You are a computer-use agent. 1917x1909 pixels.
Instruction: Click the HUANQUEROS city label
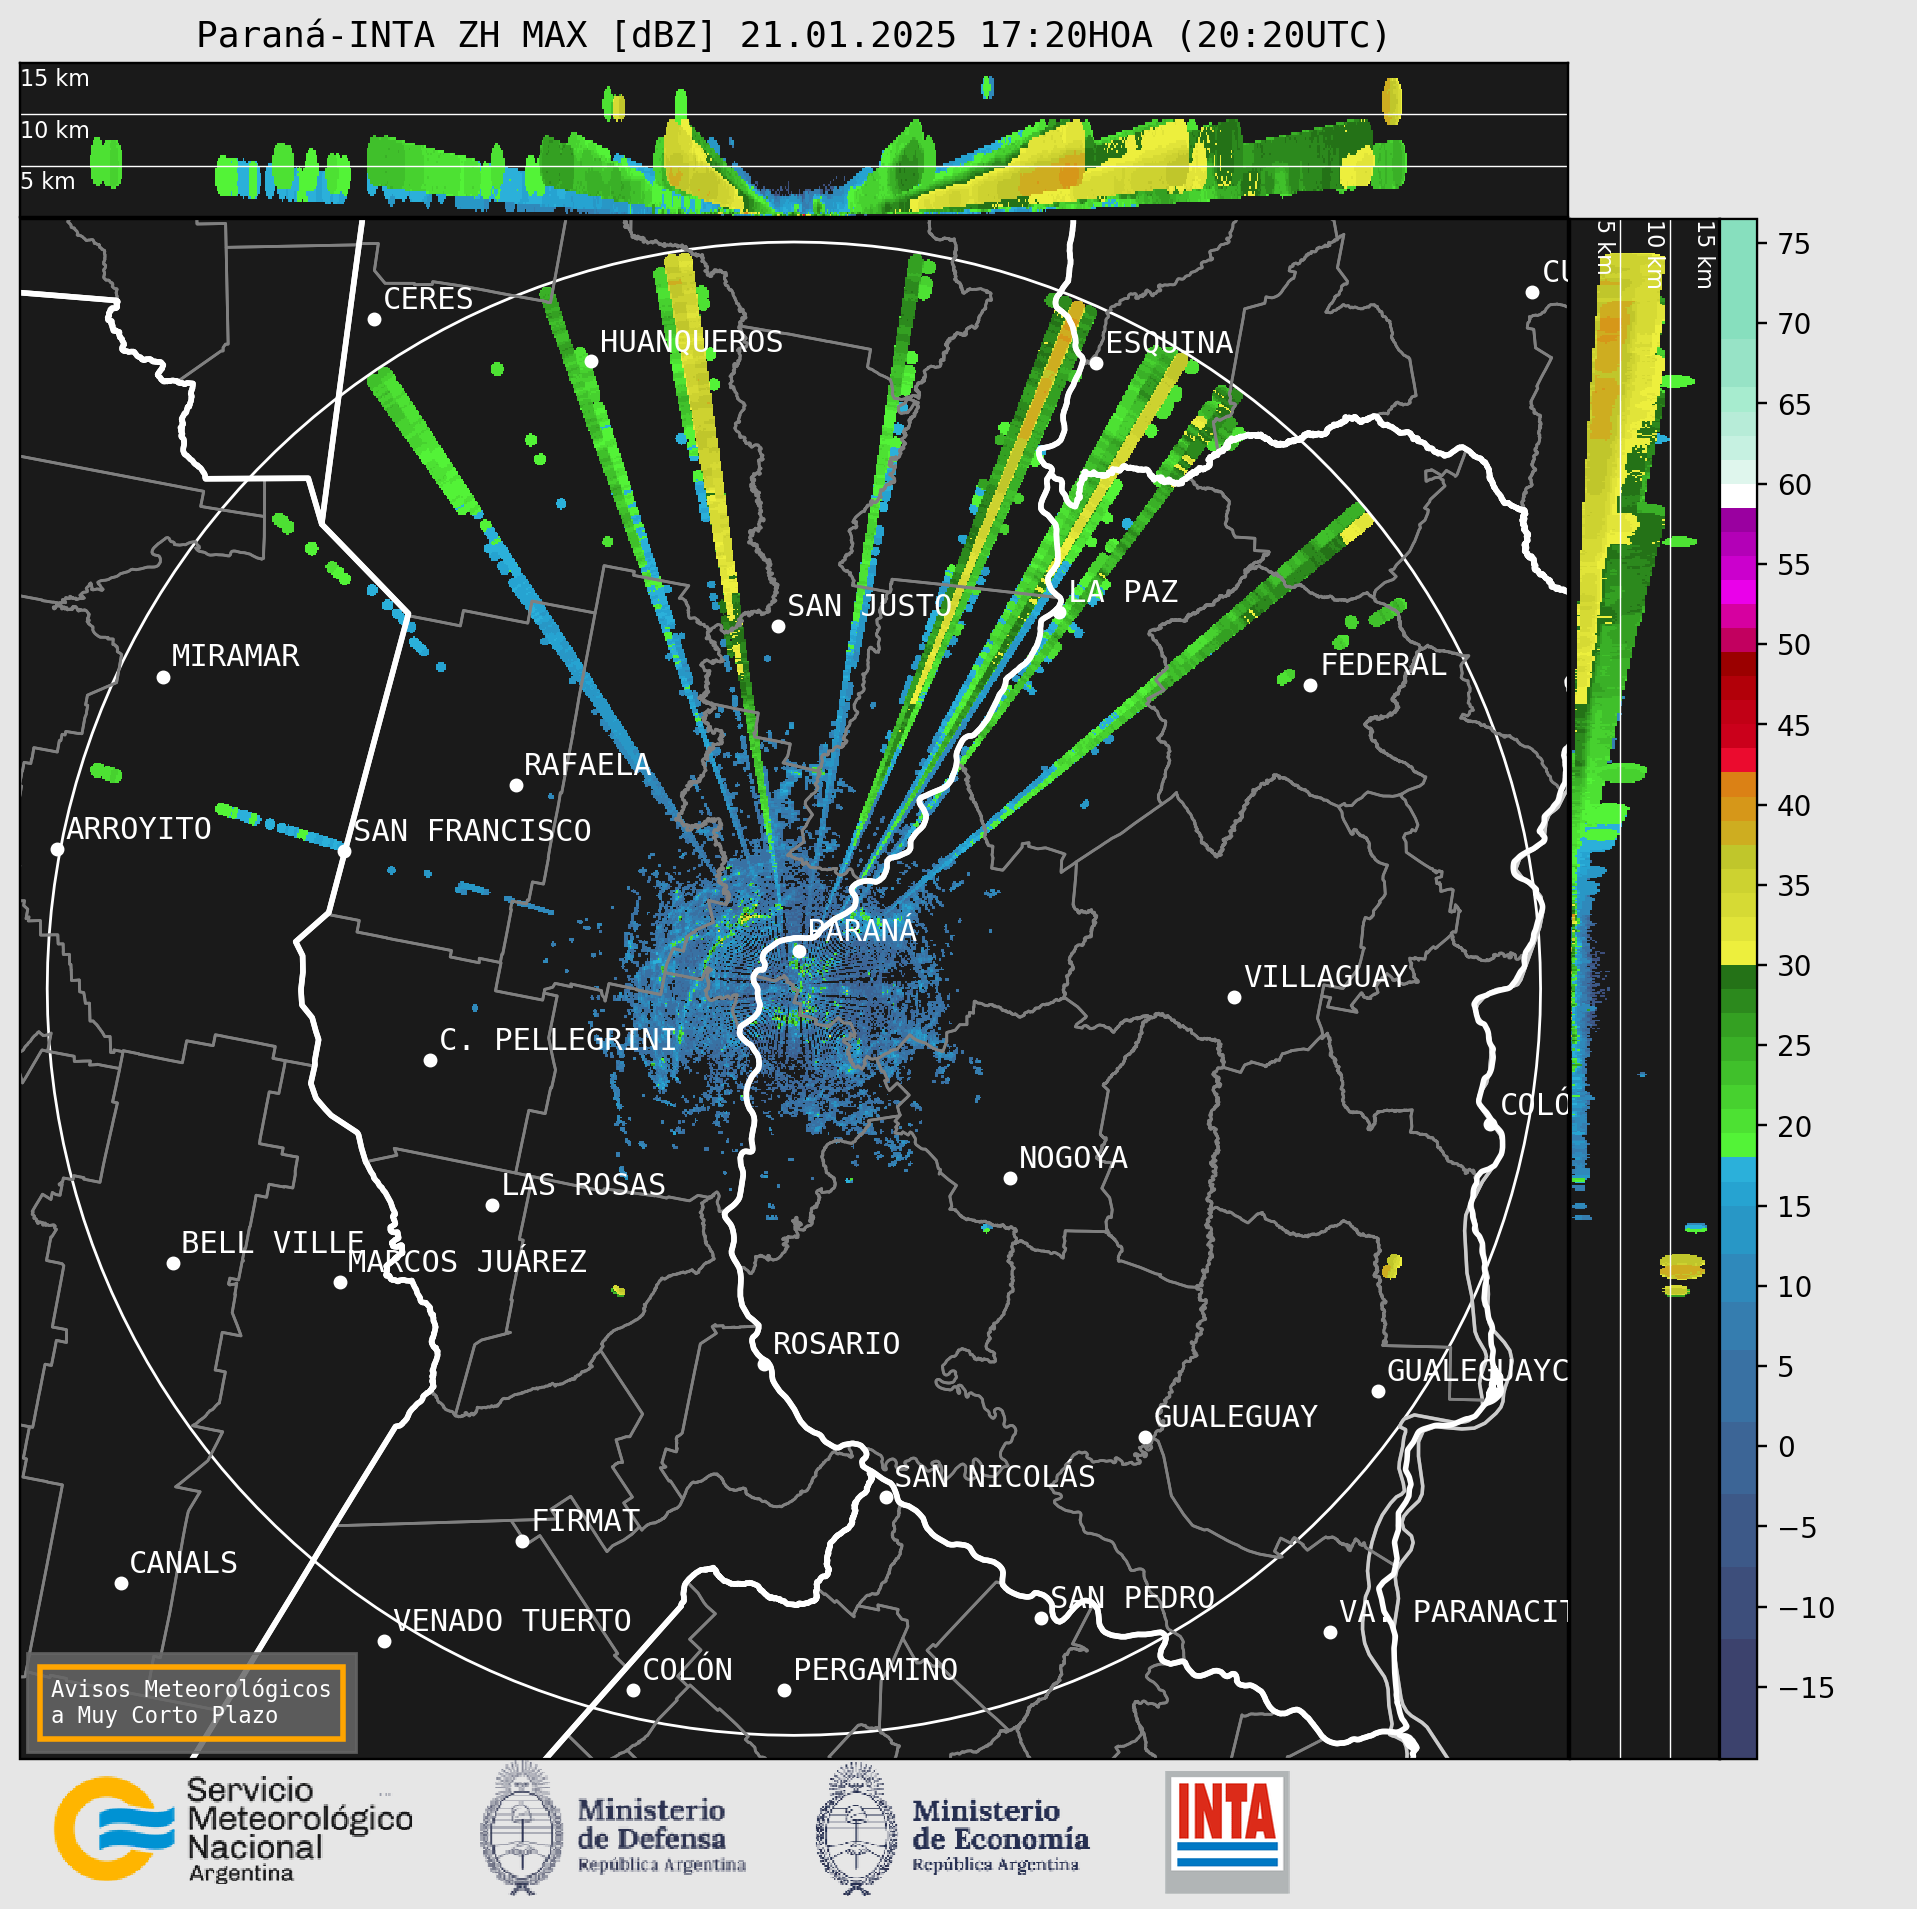tap(691, 341)
